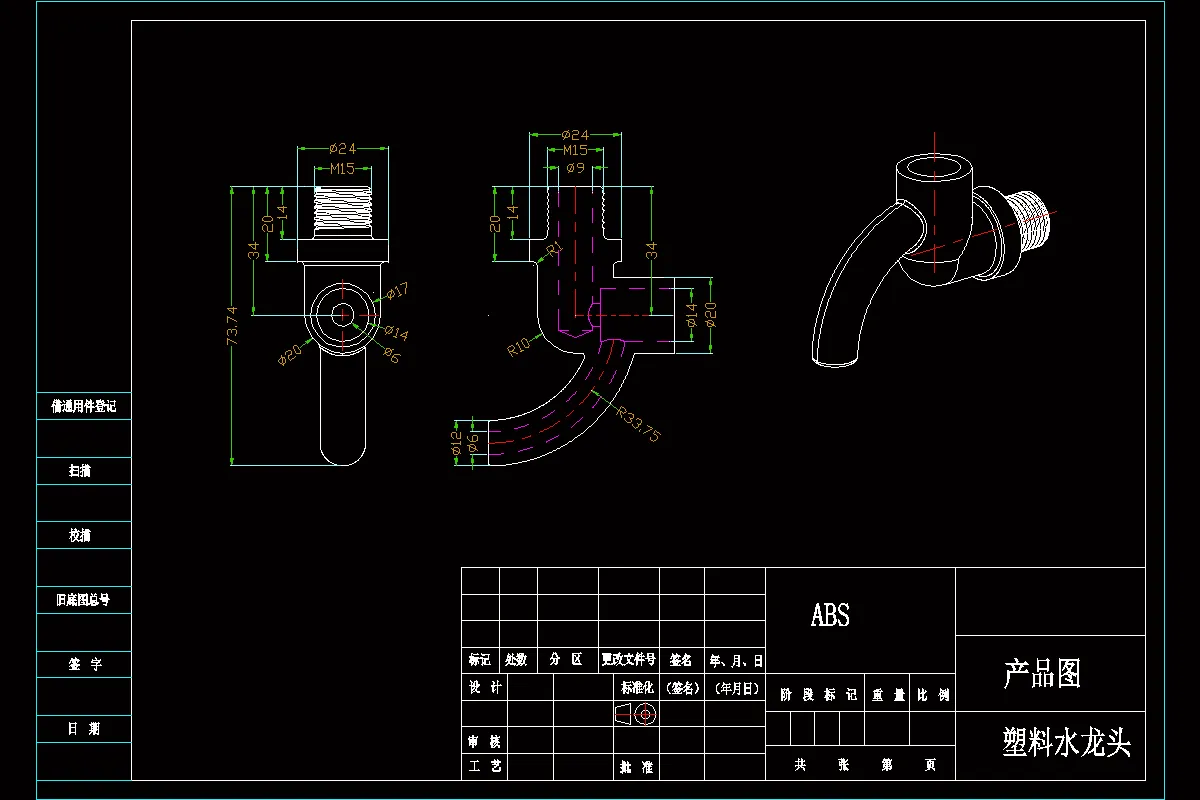This screenshot has height=800, width=1200.
Task: Click the 工艺 row label
Action: pyautogui.click(x=485, y=767)
